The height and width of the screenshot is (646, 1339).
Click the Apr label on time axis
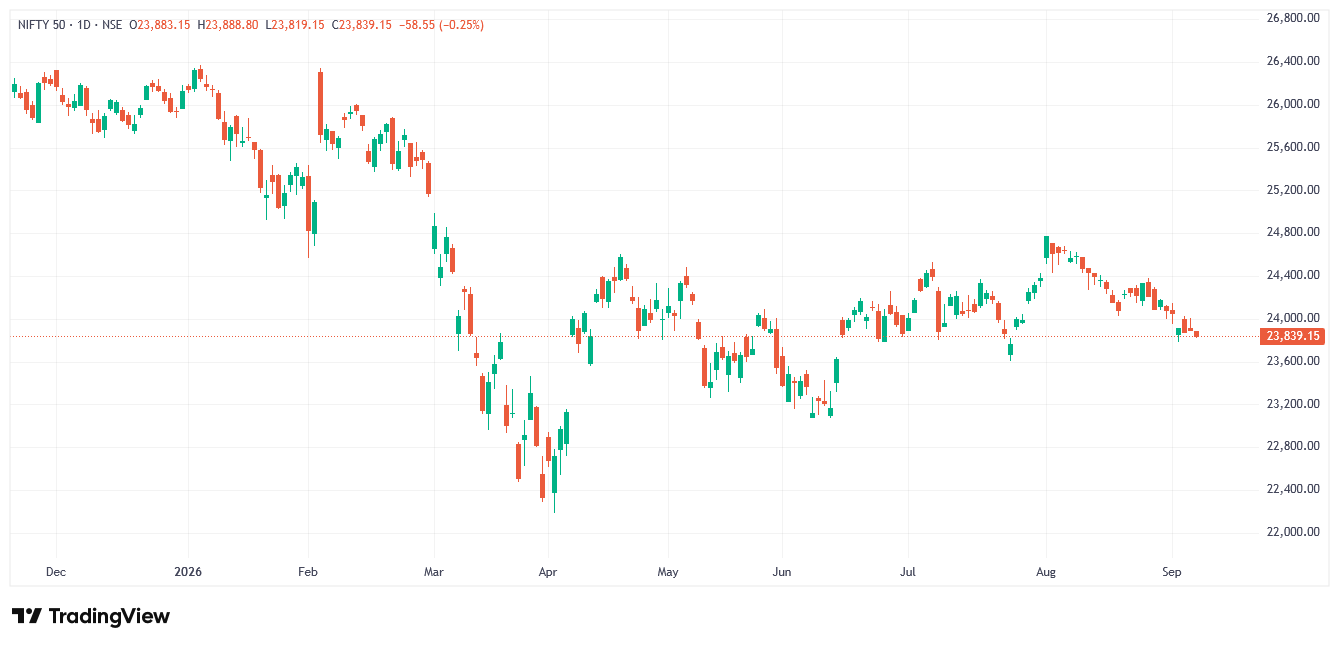pos(547,572)
